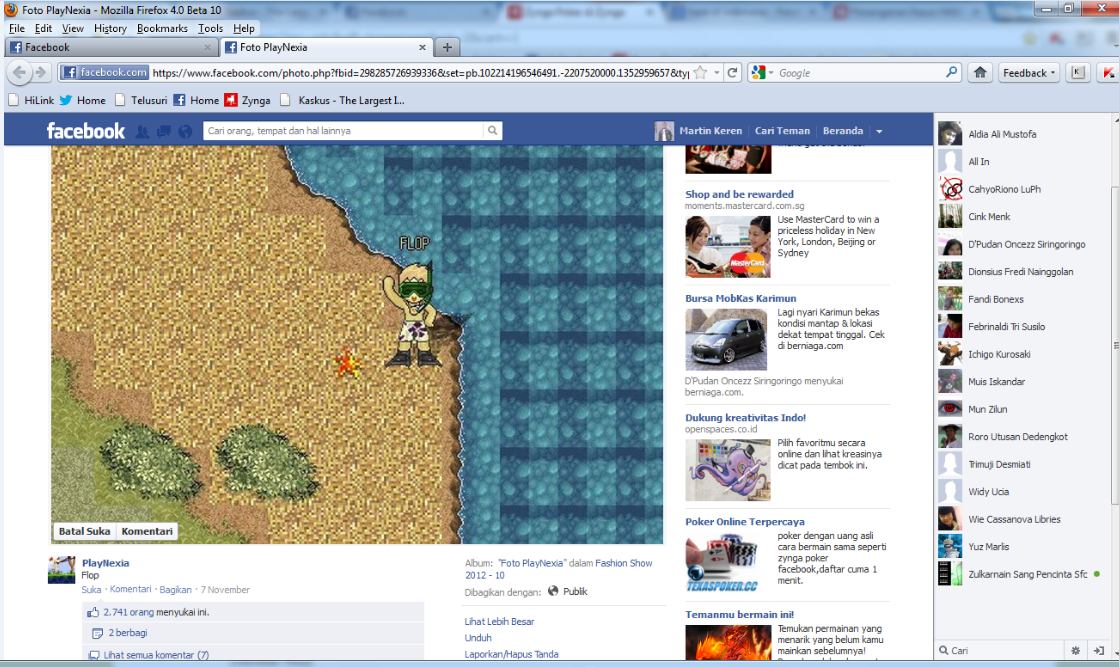Bookmark this page with the star icon

coord(701,73)
